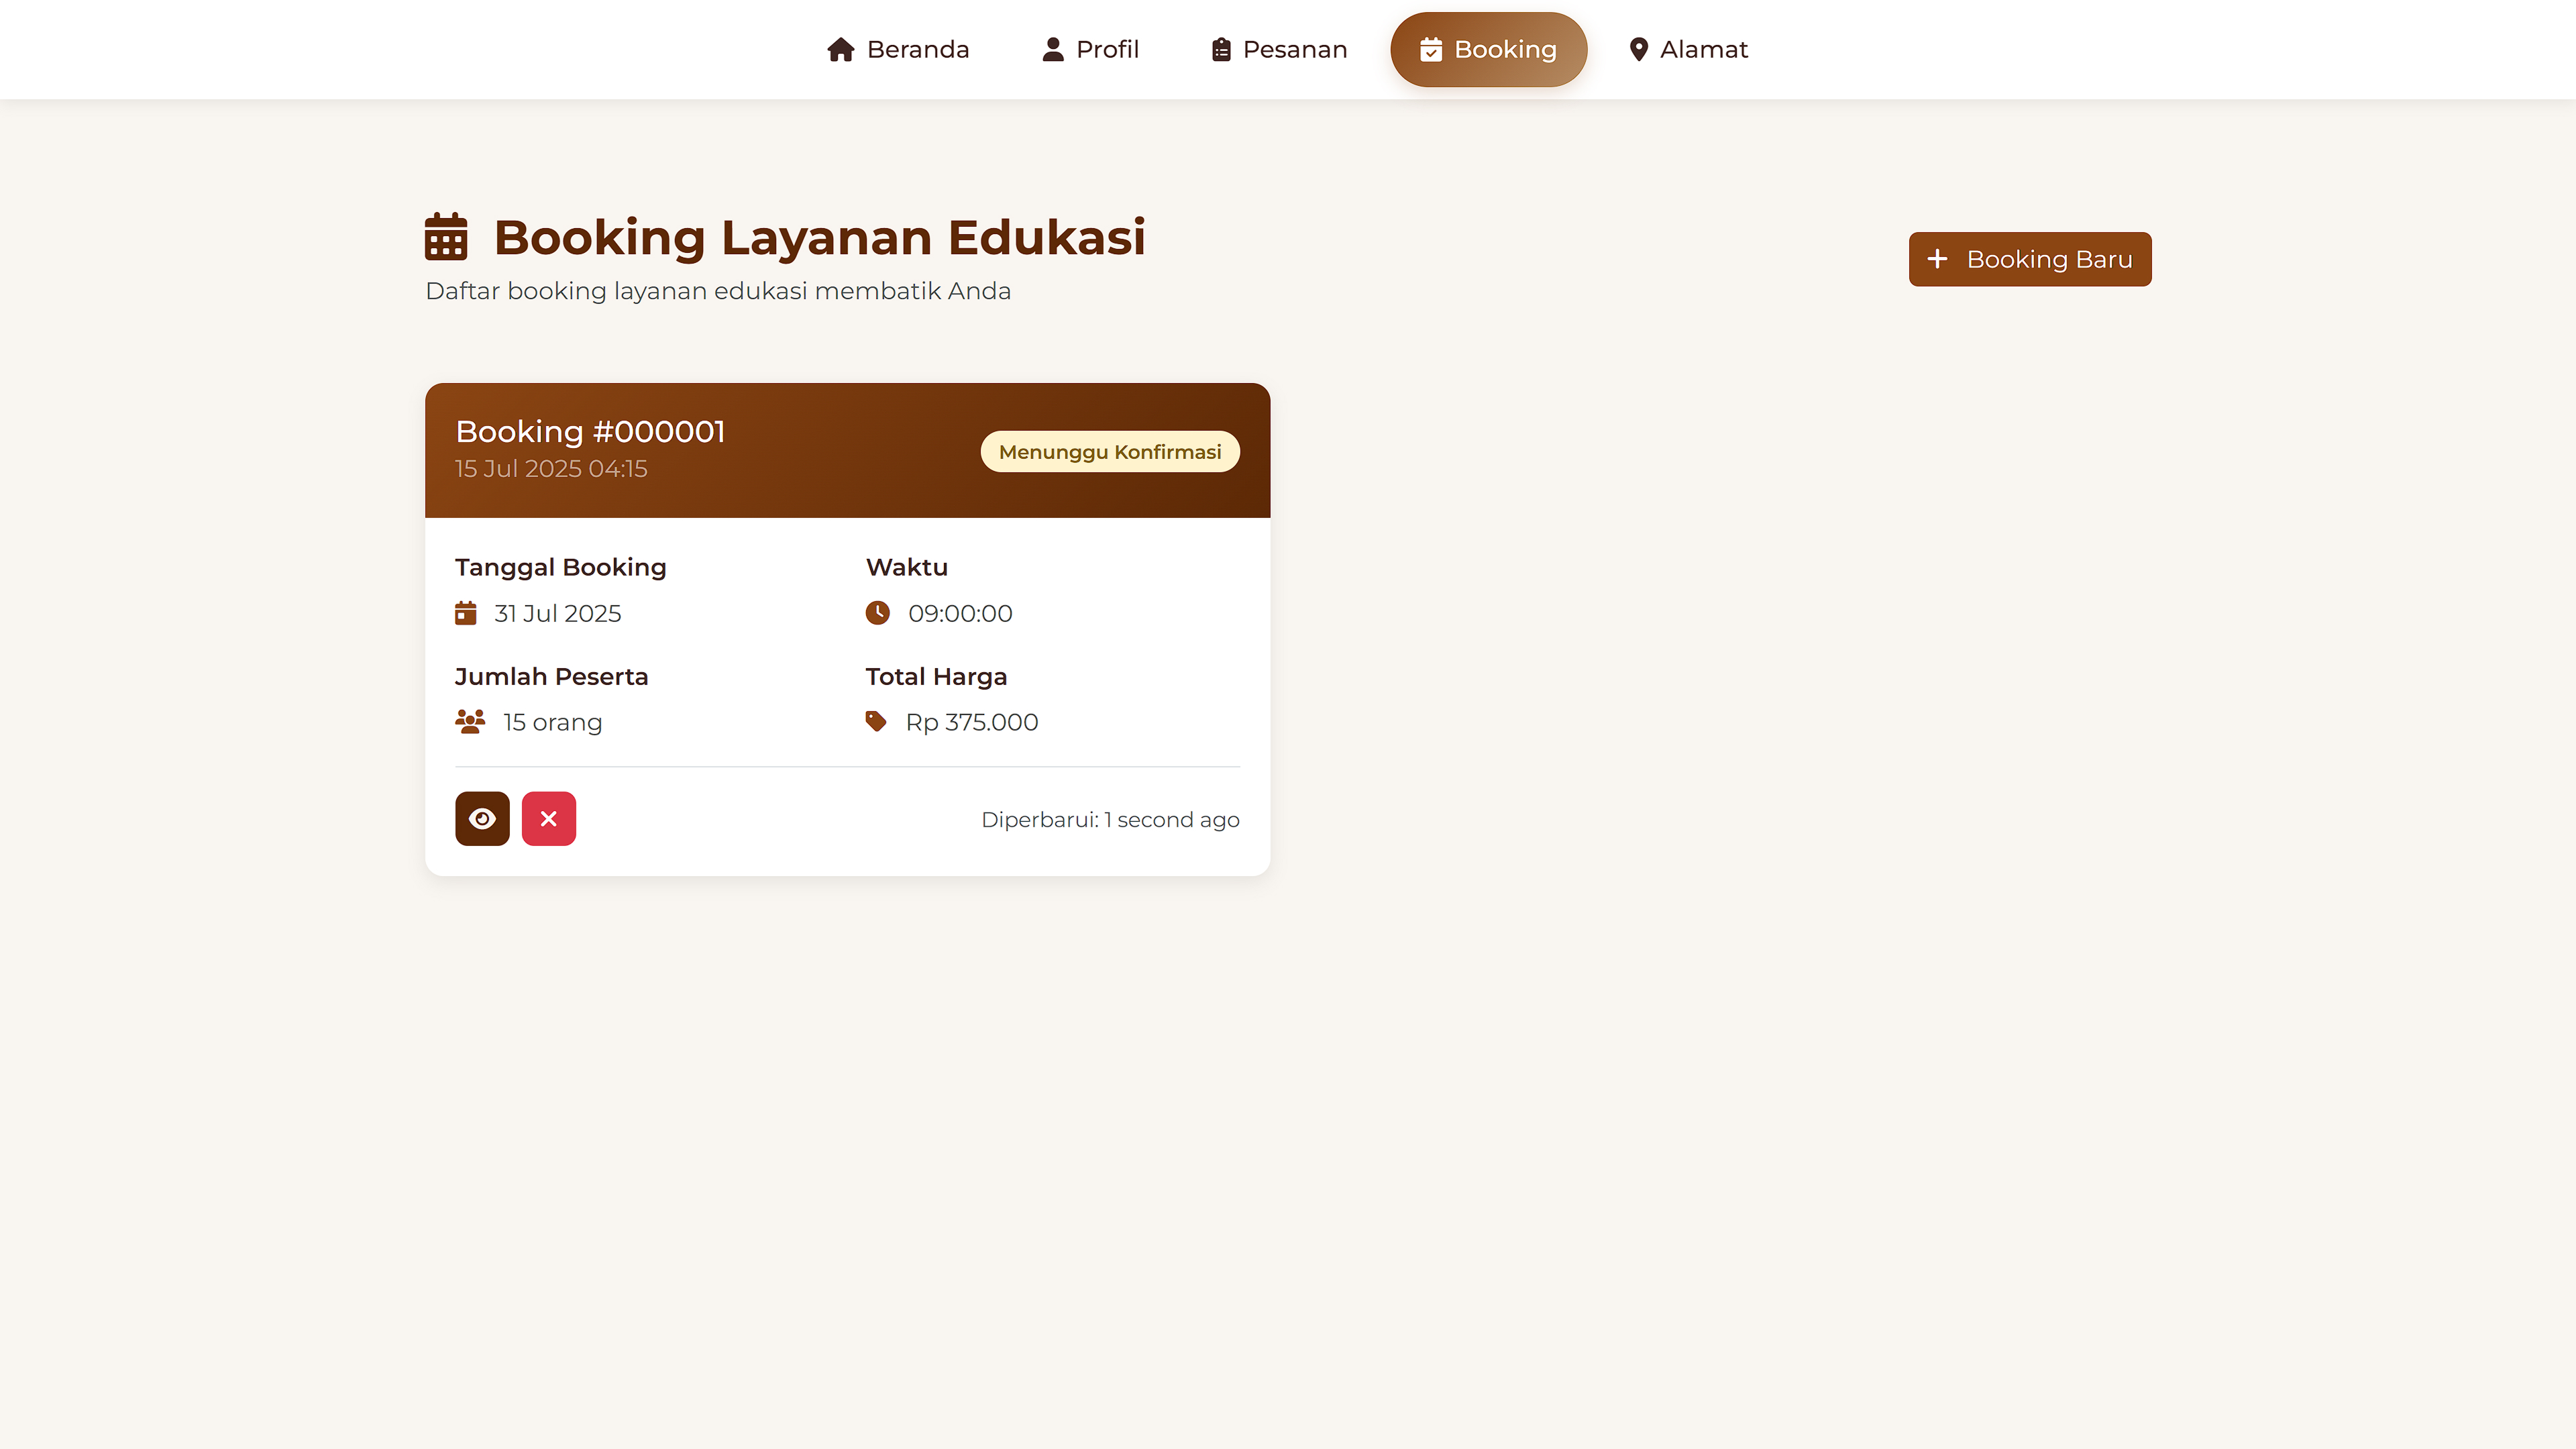Click the house icon in navigation
This screenshot has width=2576, height=1449.
click(840, 50)
